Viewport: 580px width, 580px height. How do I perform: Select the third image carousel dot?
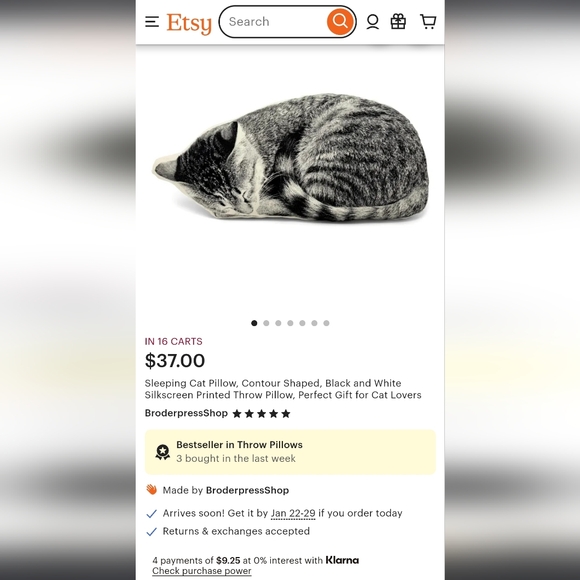pyautogui.click(x=278, y=323)
